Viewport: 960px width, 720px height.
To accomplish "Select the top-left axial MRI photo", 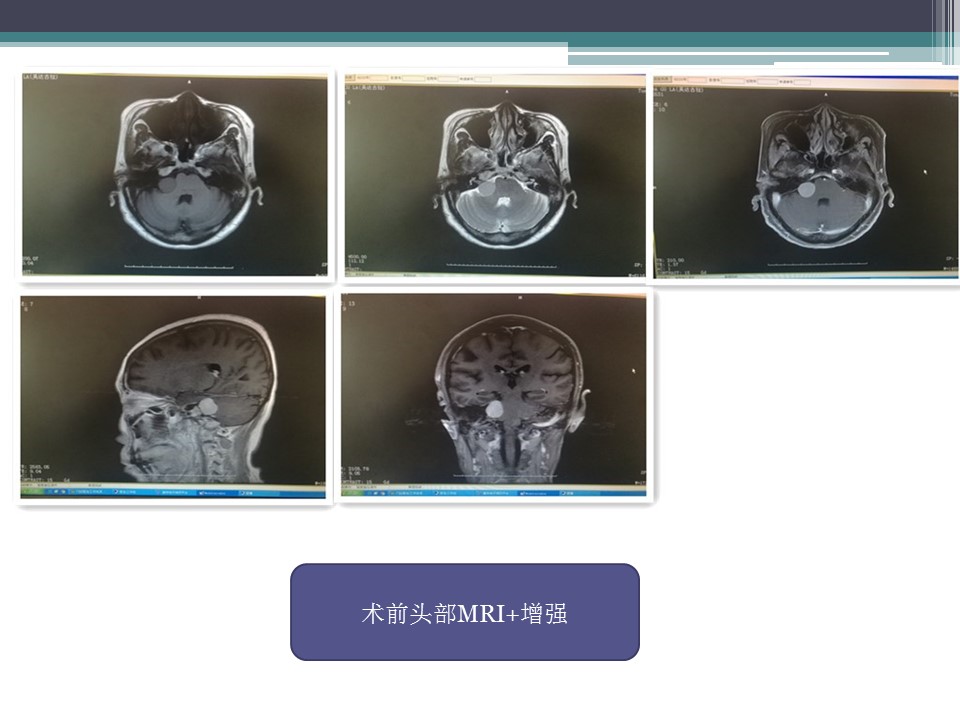I will coord(176,175).
